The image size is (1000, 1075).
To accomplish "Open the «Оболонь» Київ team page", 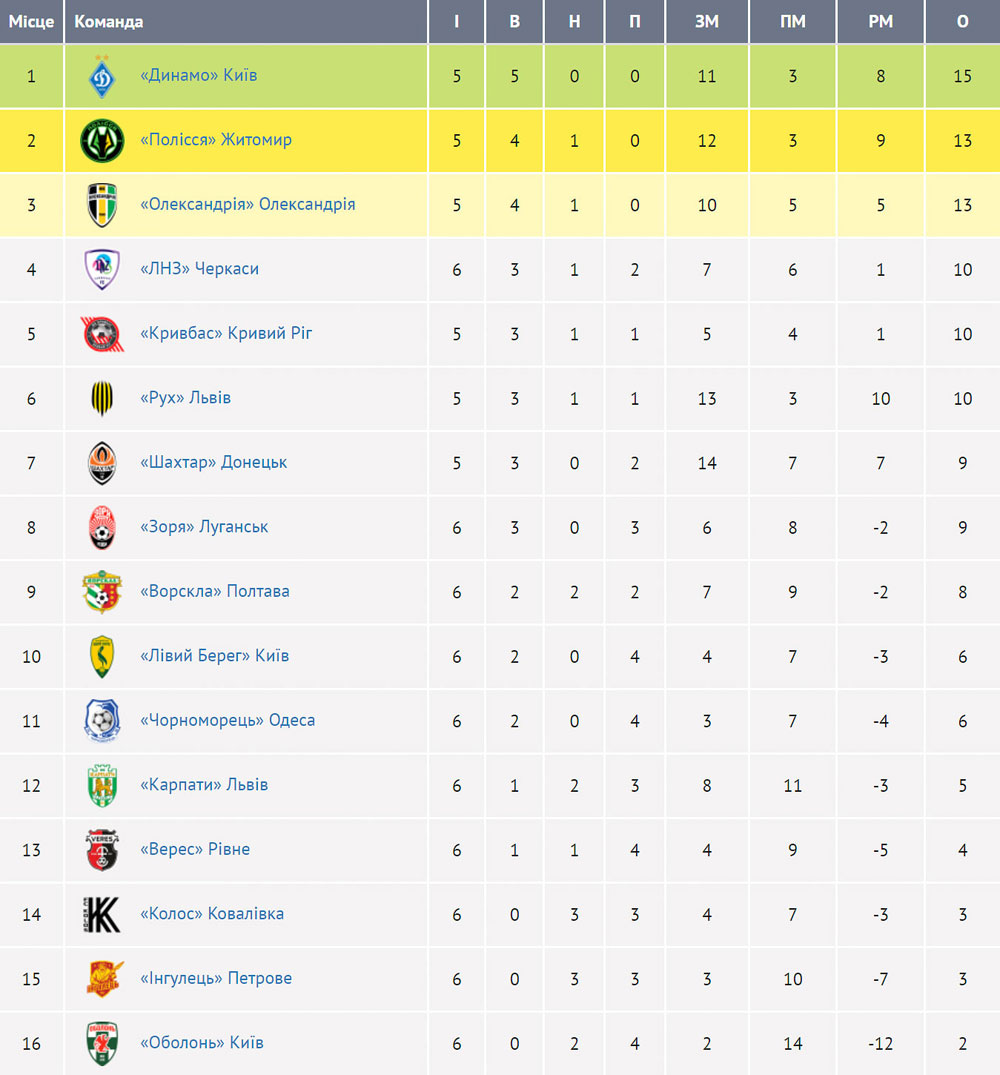I will point(202,1042).
